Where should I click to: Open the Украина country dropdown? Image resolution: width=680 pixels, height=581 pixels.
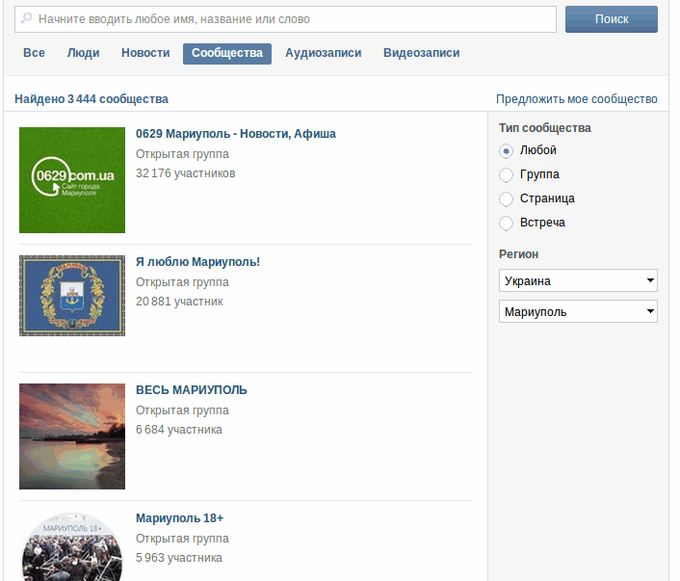pyautogui.click(x=578, y=281)
